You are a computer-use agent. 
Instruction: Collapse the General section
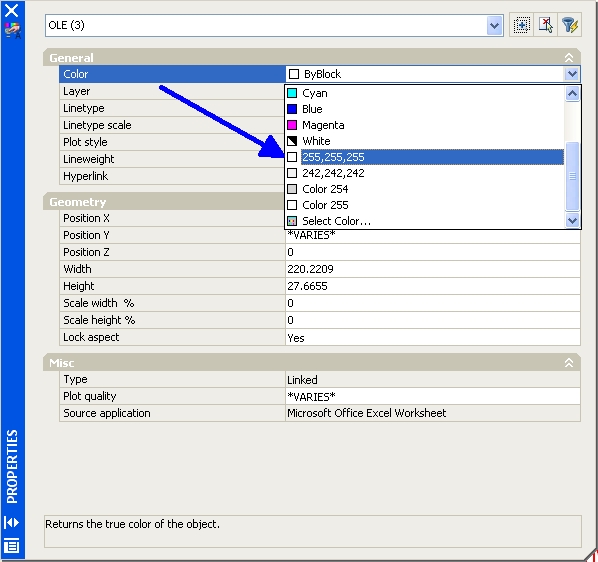tap(569, 58)
